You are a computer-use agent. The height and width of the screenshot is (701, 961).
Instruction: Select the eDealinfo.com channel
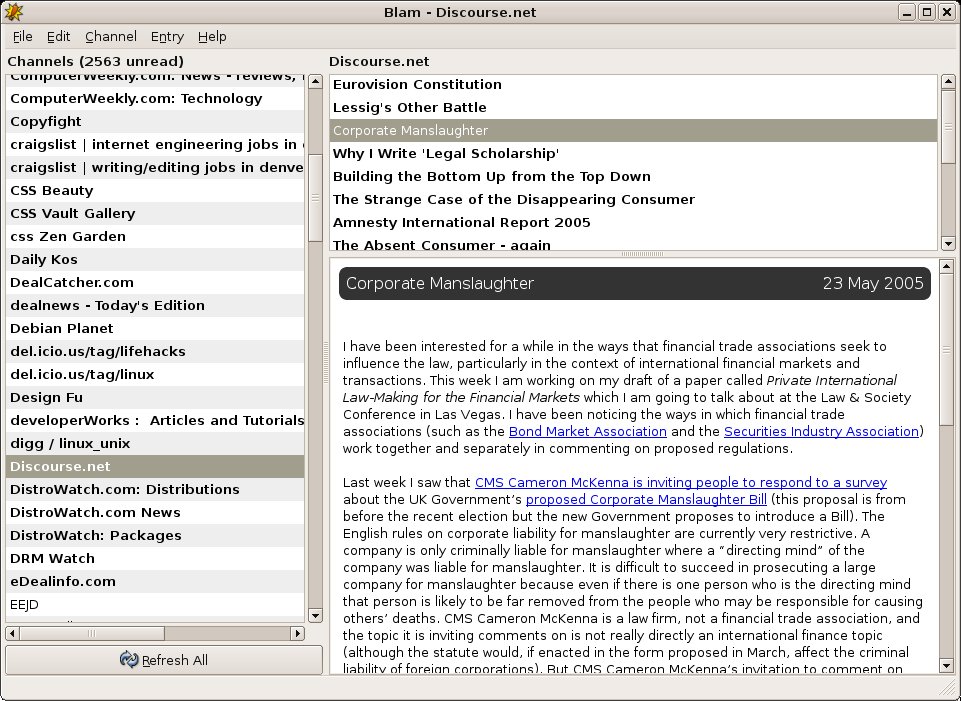click(x=155, y=581)
